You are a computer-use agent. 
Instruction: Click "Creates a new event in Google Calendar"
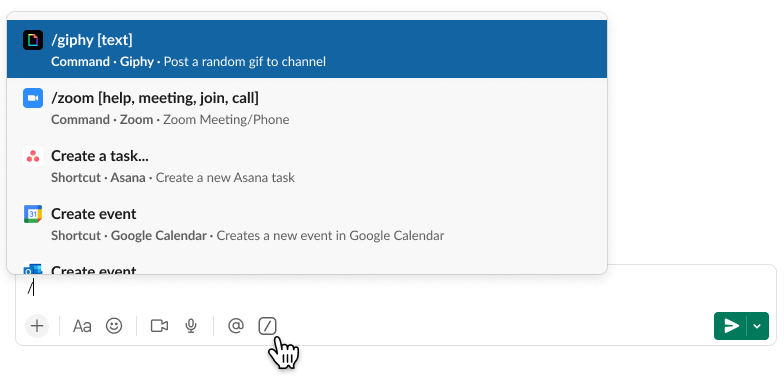tap(330, 236)
